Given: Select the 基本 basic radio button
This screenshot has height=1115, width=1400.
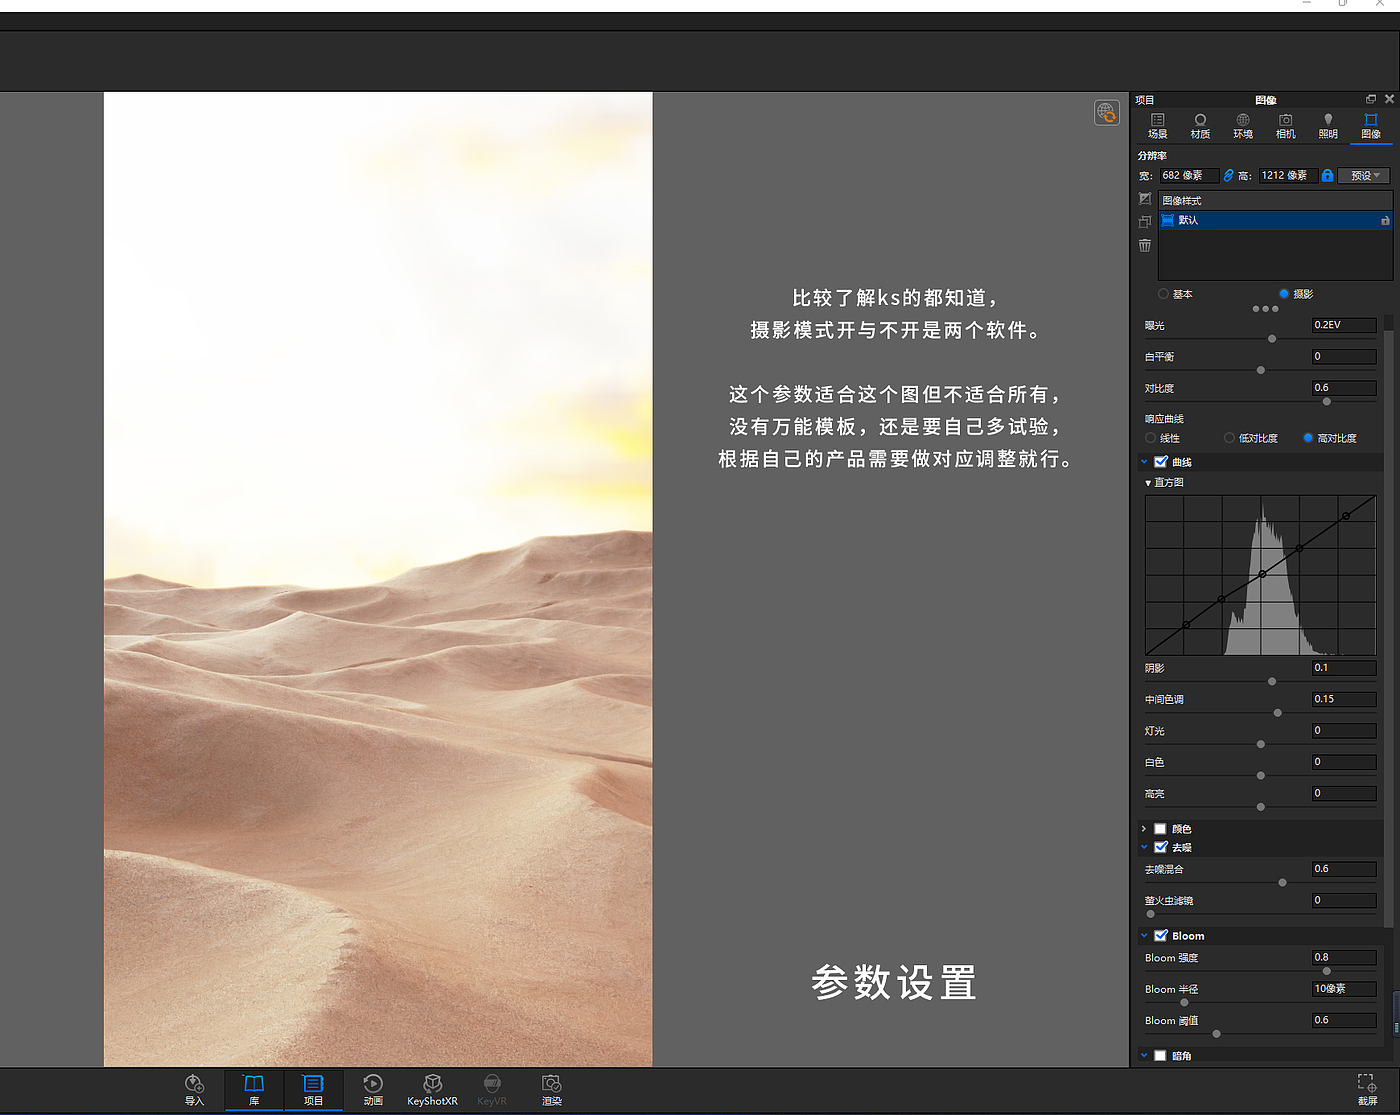Looking at the screenshot, I should tap(1163, 294).
